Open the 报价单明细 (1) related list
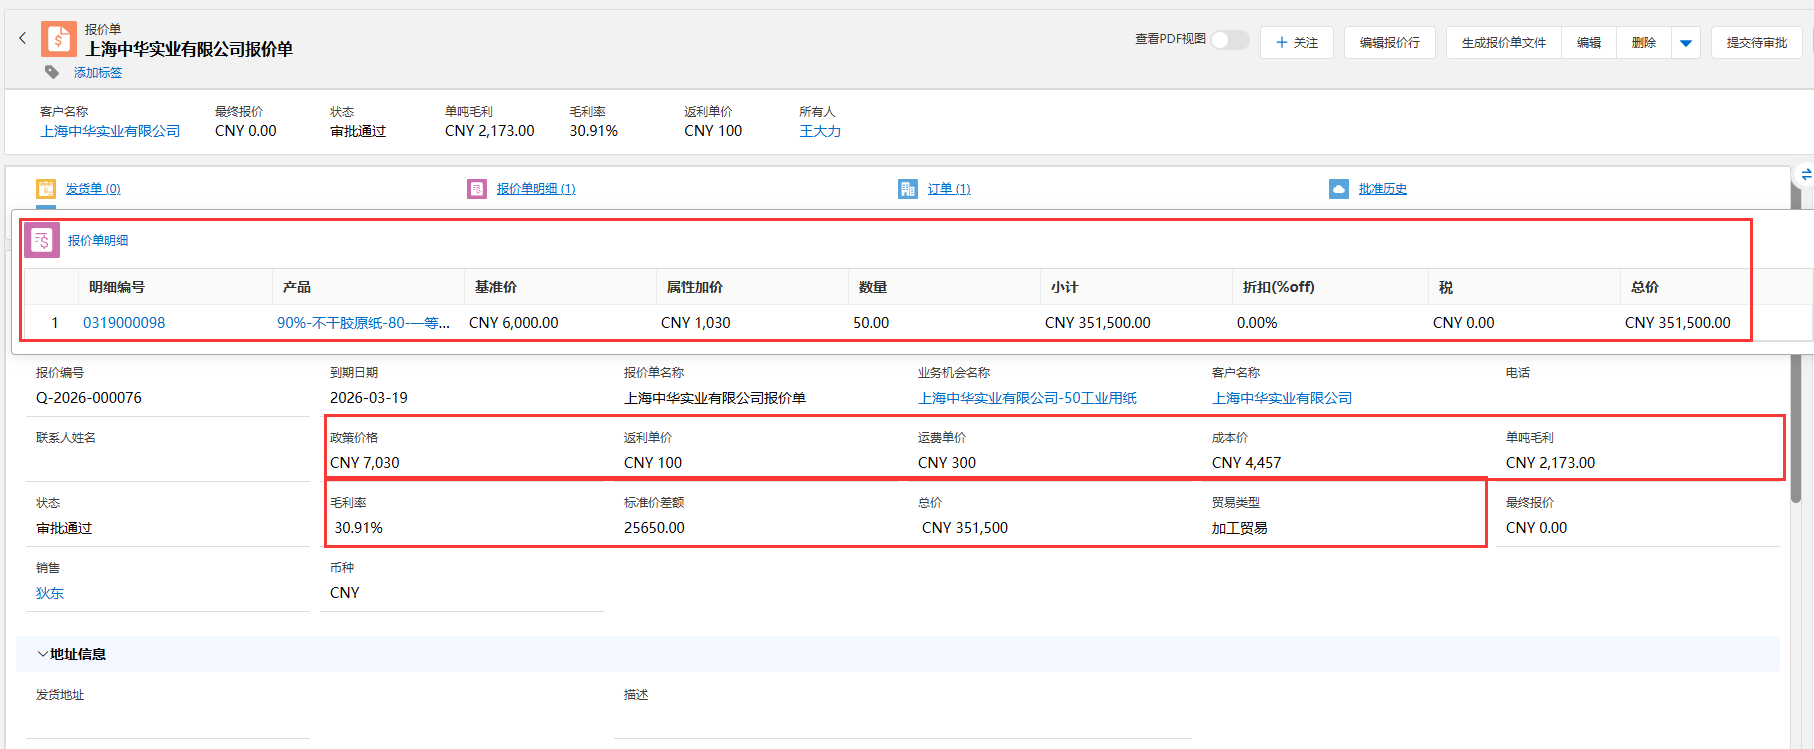The width and height of the screenshot is (1814, 749). pos(536,189)
